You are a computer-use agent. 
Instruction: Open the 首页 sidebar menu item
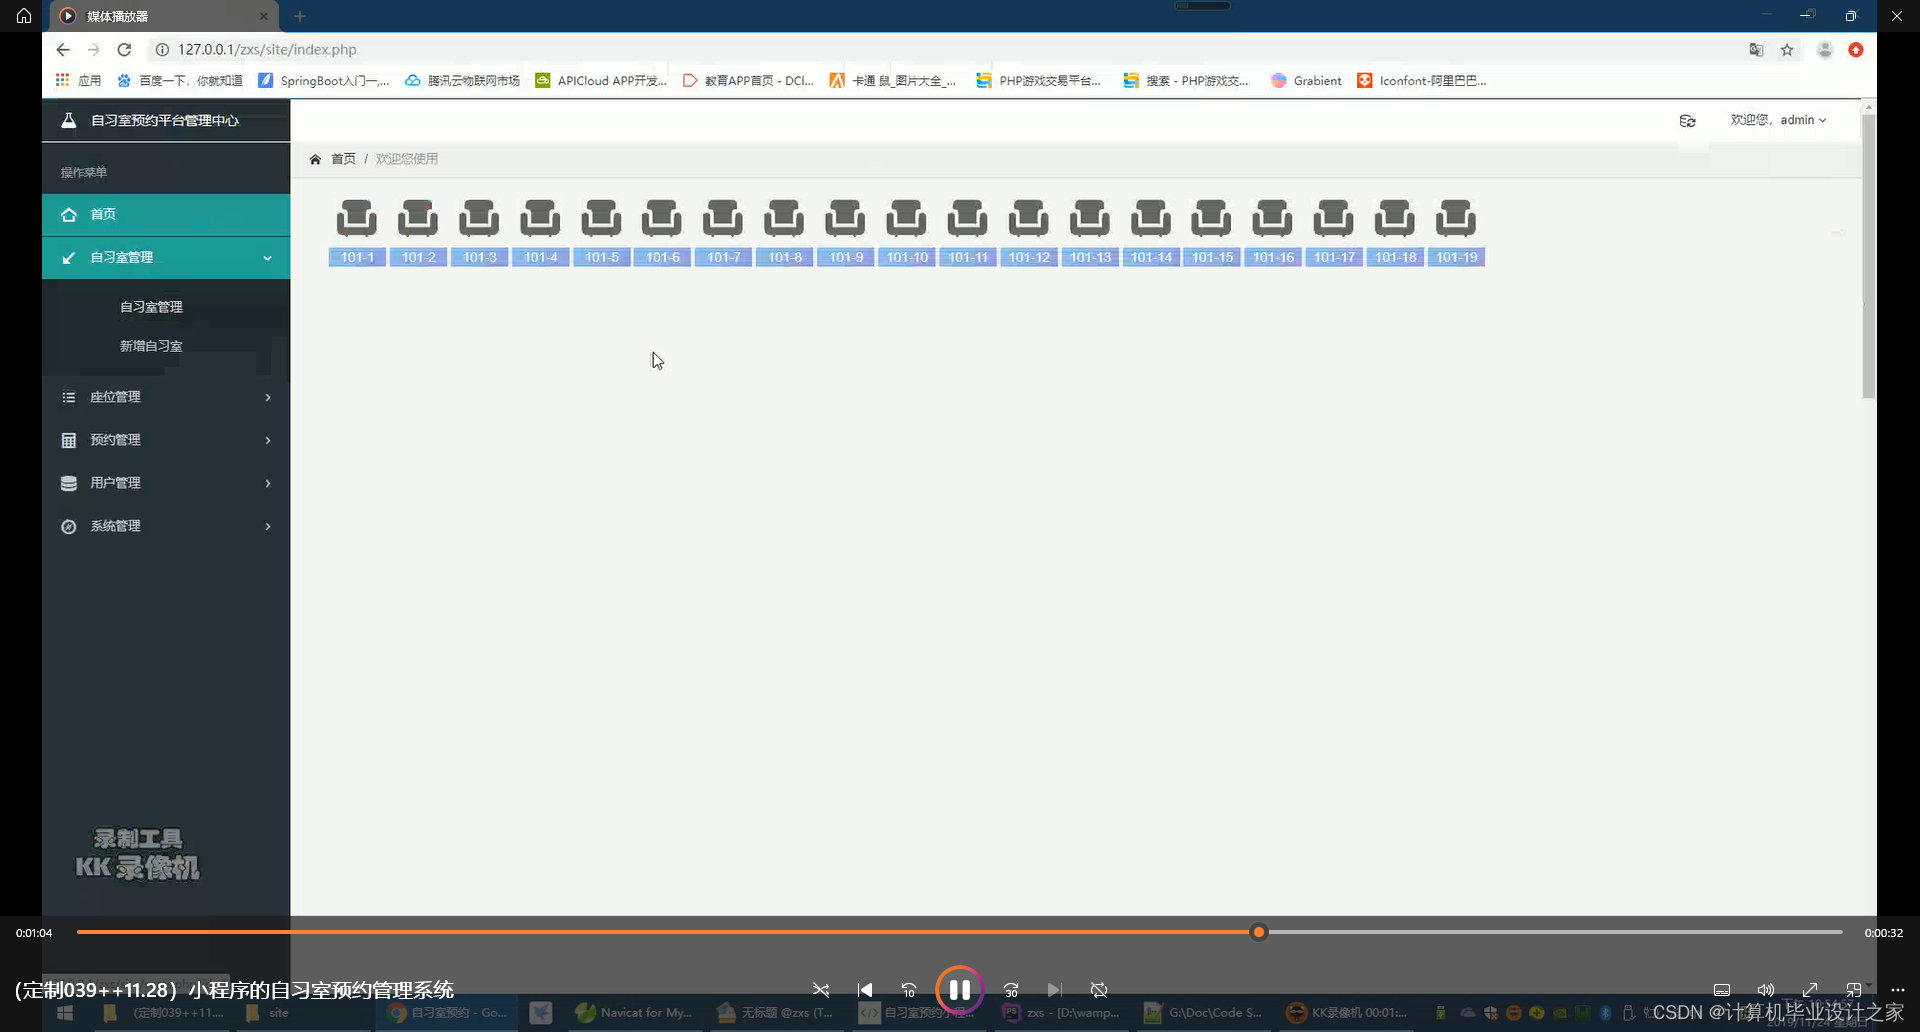click(x=166, y=214)
